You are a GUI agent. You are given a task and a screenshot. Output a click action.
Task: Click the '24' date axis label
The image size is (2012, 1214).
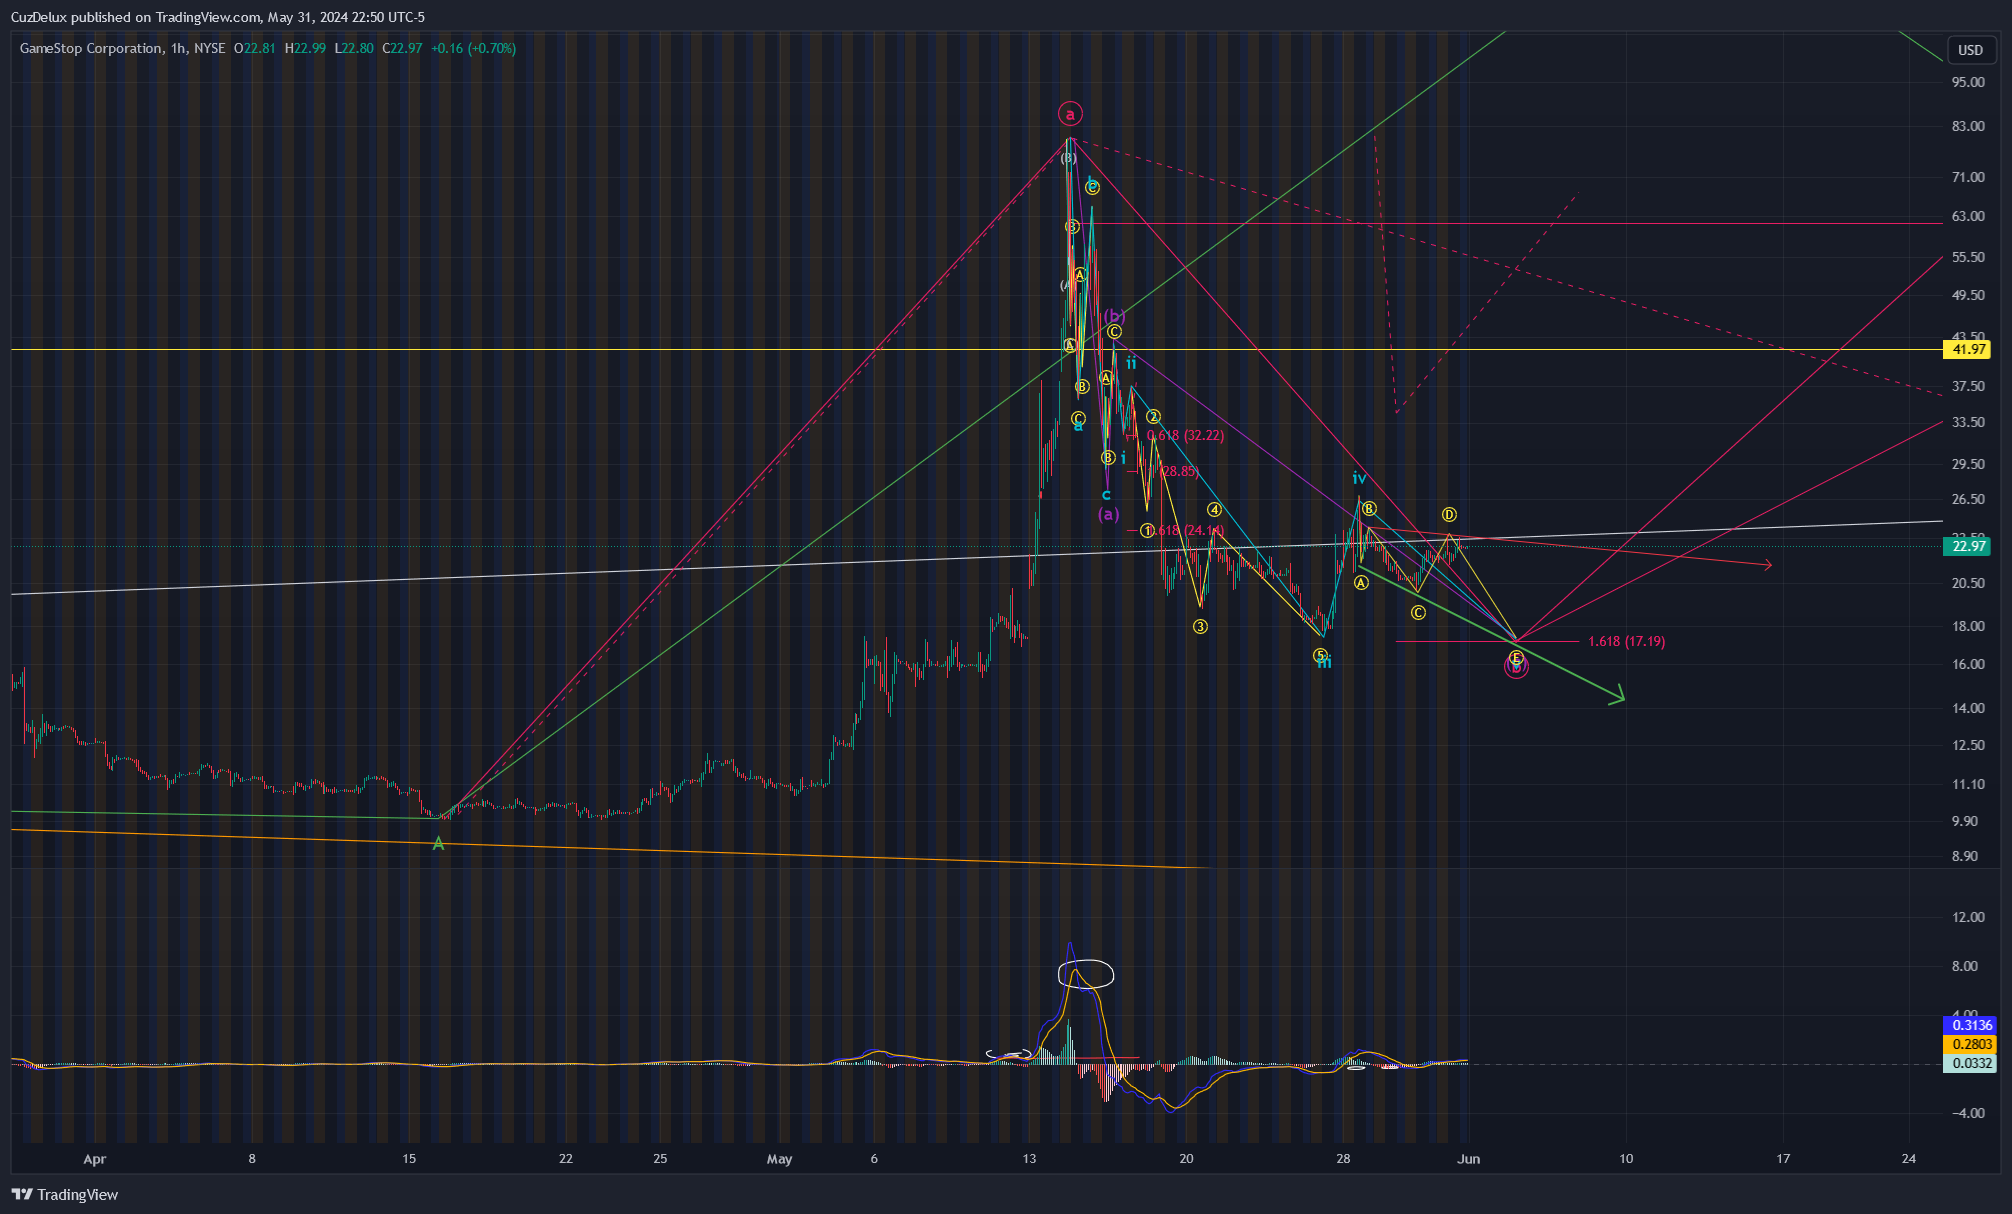click(1909, 1159)
